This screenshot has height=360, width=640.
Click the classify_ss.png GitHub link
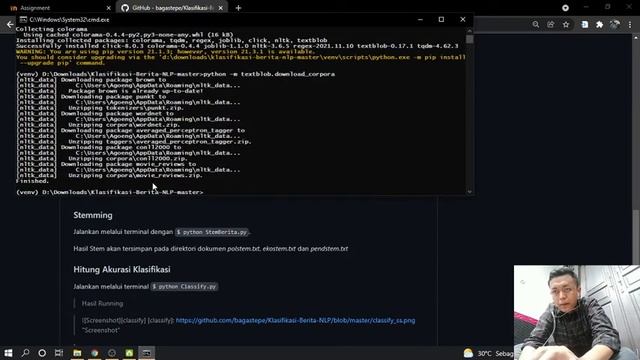click(x=295, y=320)
